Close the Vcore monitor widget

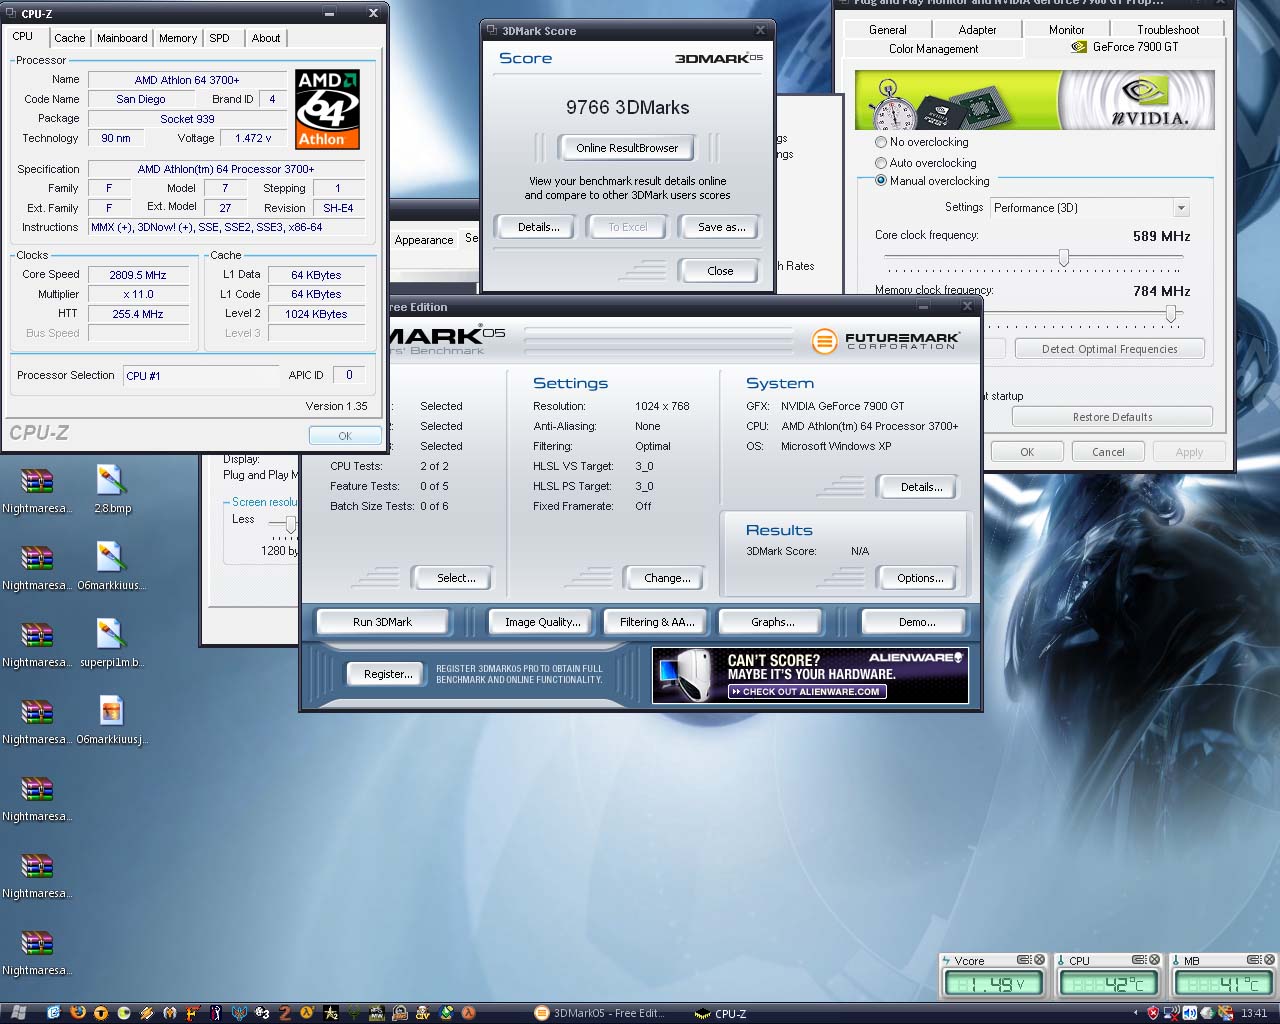(1039, 960)
